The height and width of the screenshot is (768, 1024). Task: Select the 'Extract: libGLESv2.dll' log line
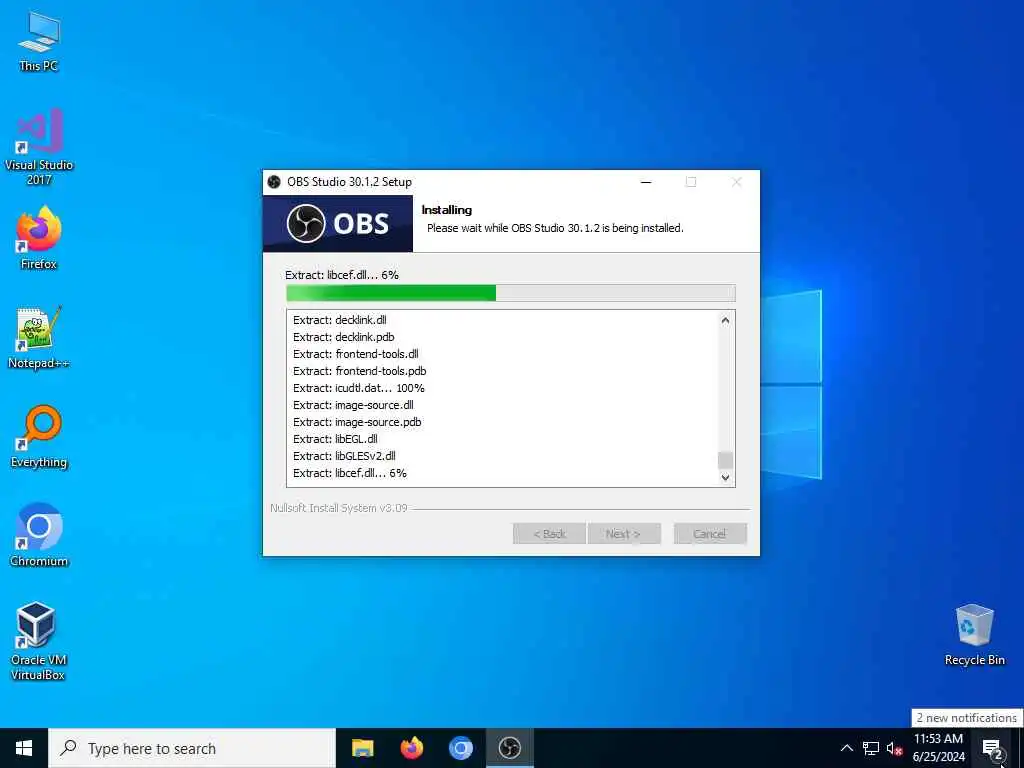tap(344, 456)
